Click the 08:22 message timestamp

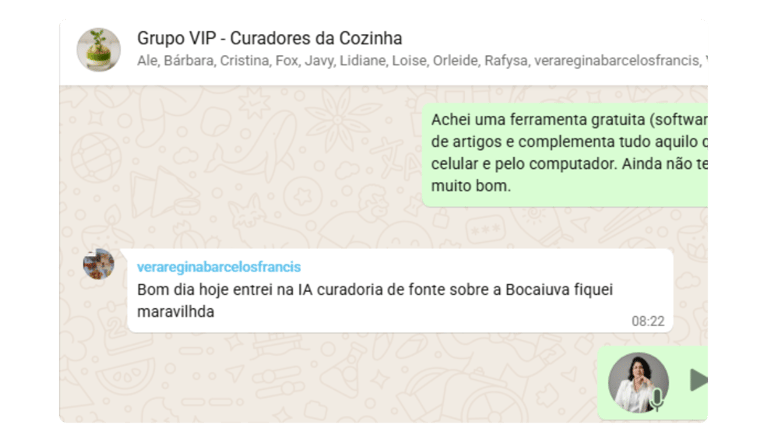648,321
